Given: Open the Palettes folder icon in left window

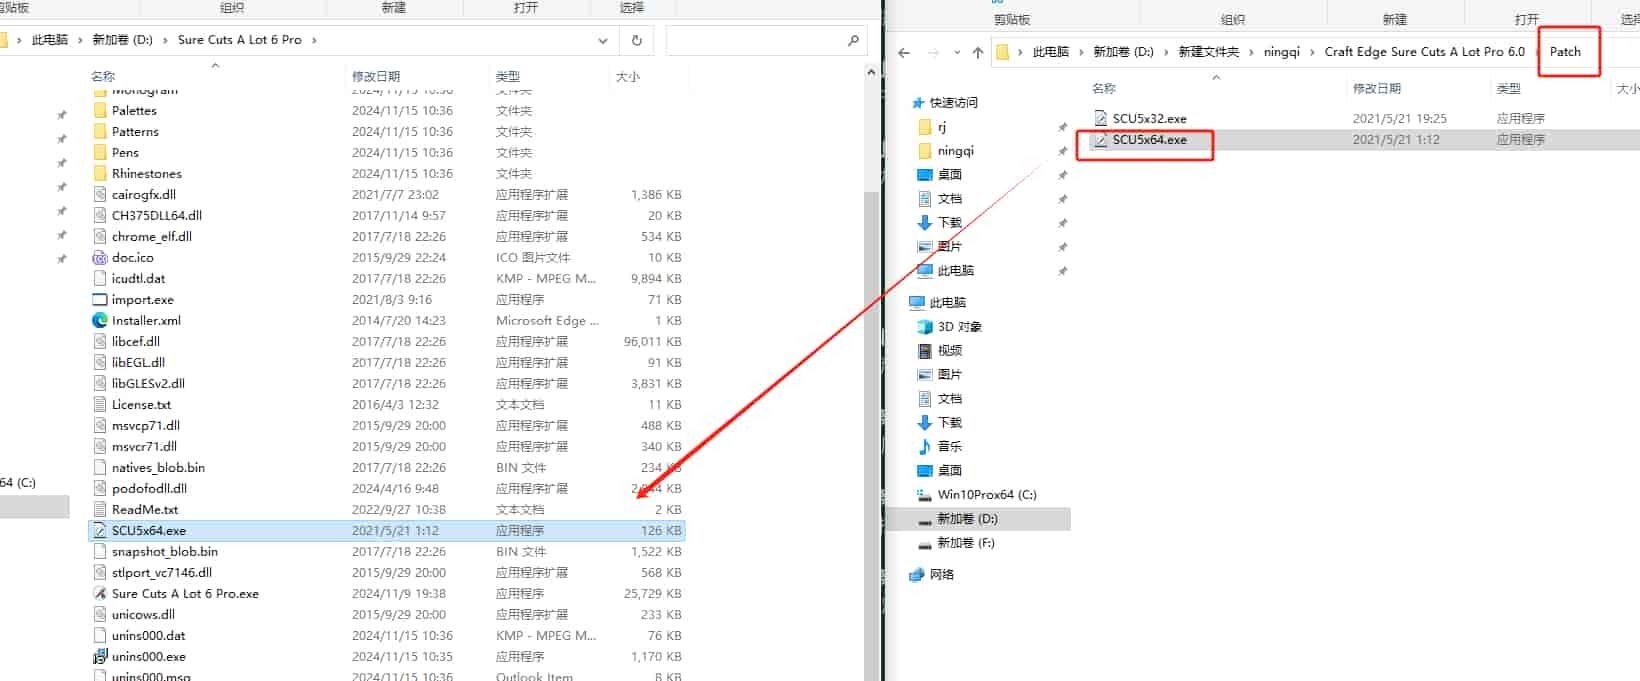Looking at the screenshot, I should (x=100, y=111).
